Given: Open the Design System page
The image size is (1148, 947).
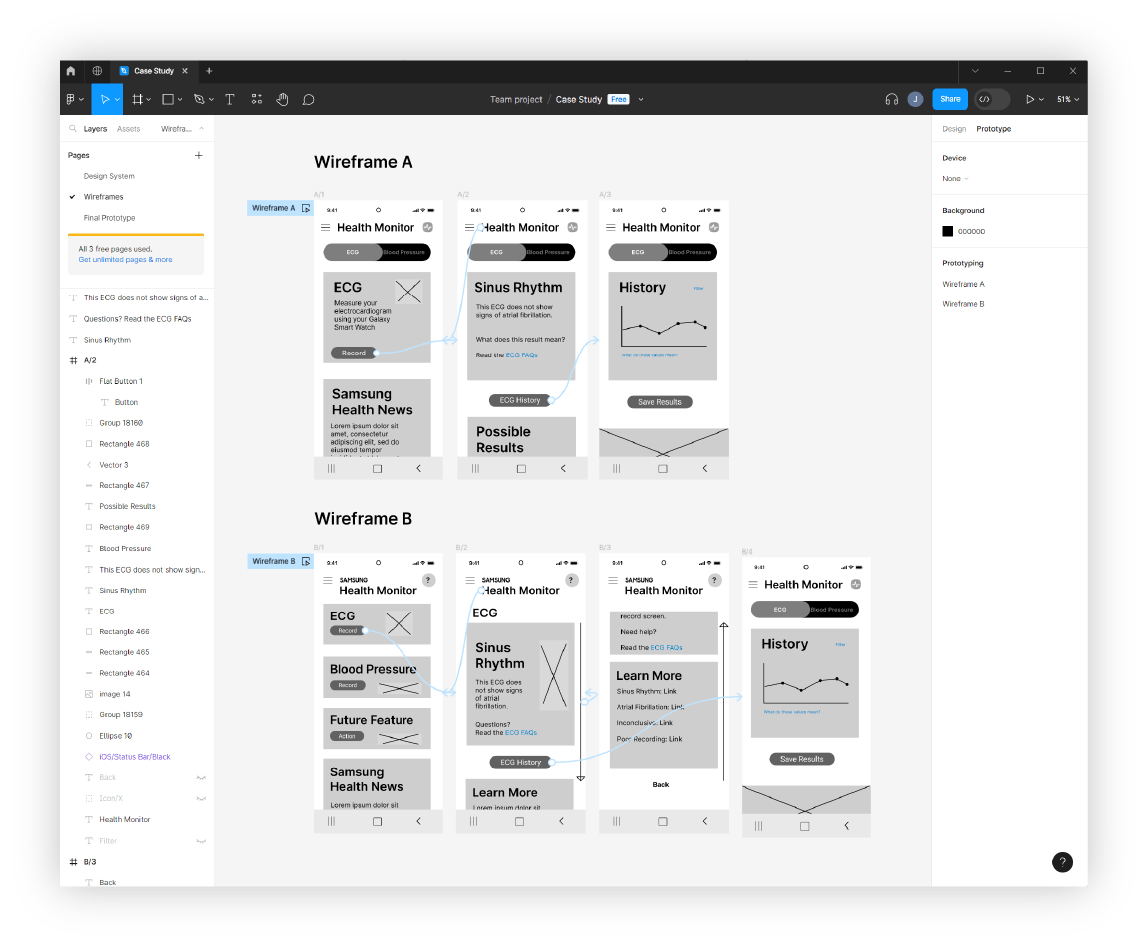Looking at the screenshot, I should coord(109,177).
